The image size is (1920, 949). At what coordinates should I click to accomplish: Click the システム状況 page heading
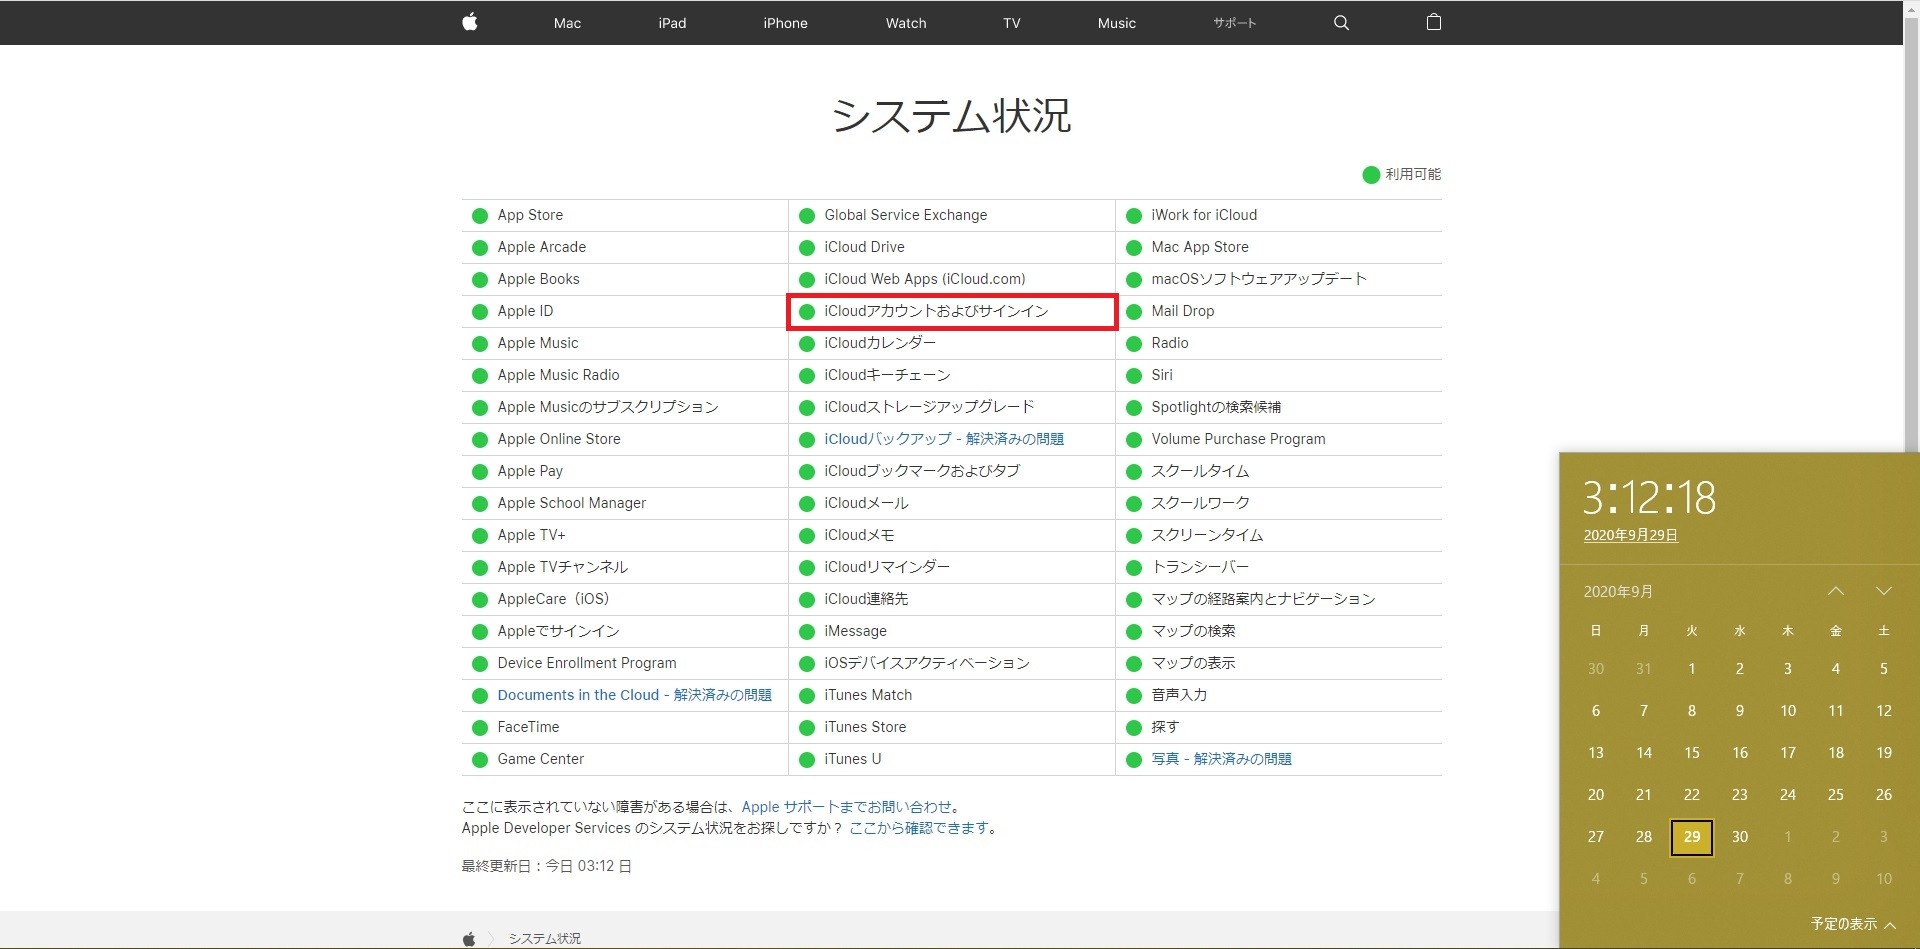[x=951, y=115]
